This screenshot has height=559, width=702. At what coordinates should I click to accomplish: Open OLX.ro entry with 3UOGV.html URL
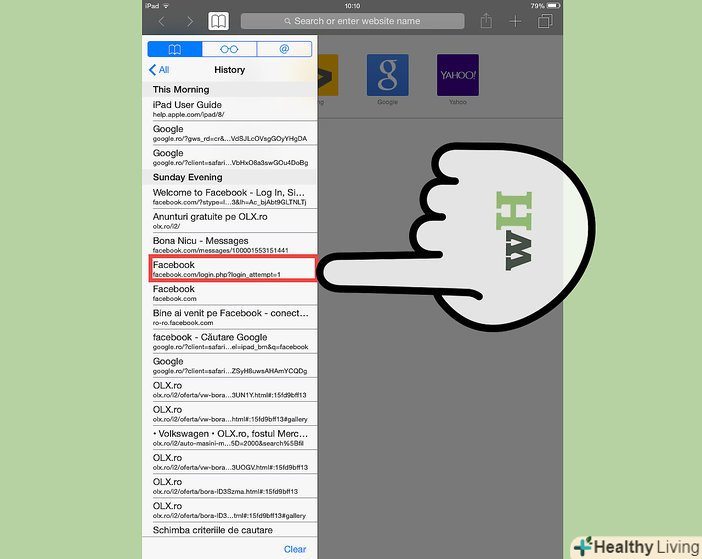pos(230,462)
